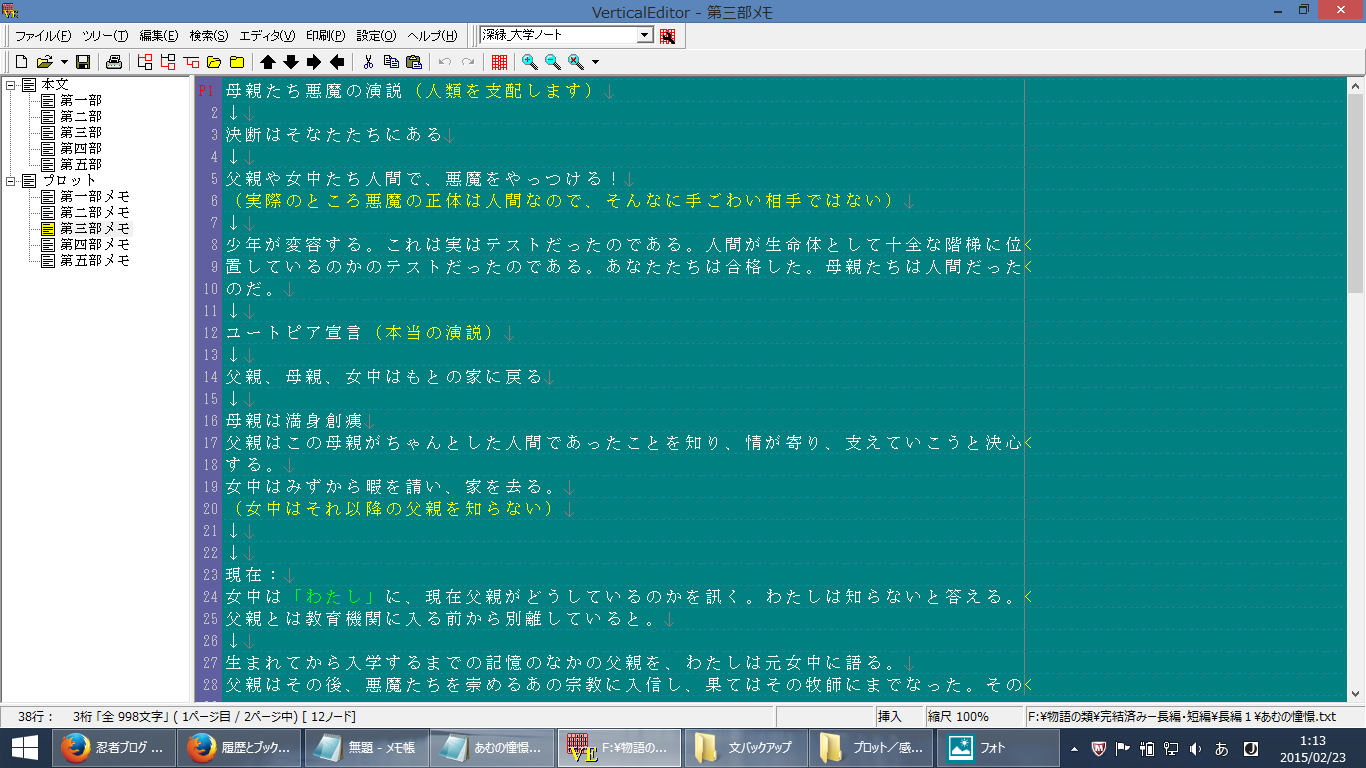
Task: Save the document with the floppy disk icon
Action: click(x=83, y=62)
